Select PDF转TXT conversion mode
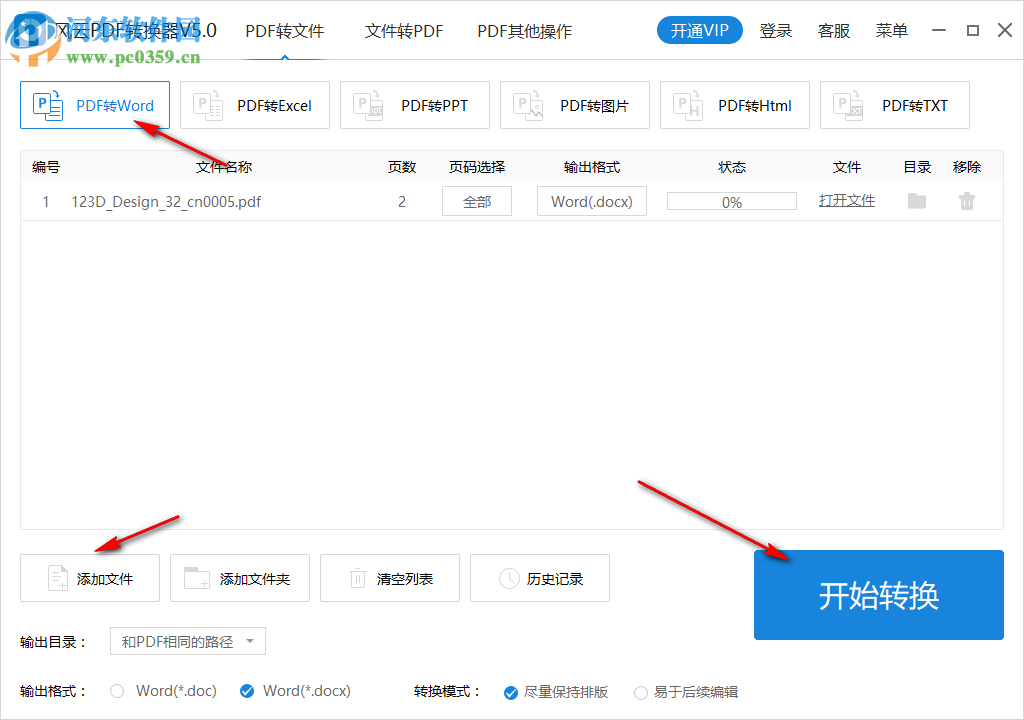Screen dimensions: 1024x720 pyautogui.click(x=895, y=105)
